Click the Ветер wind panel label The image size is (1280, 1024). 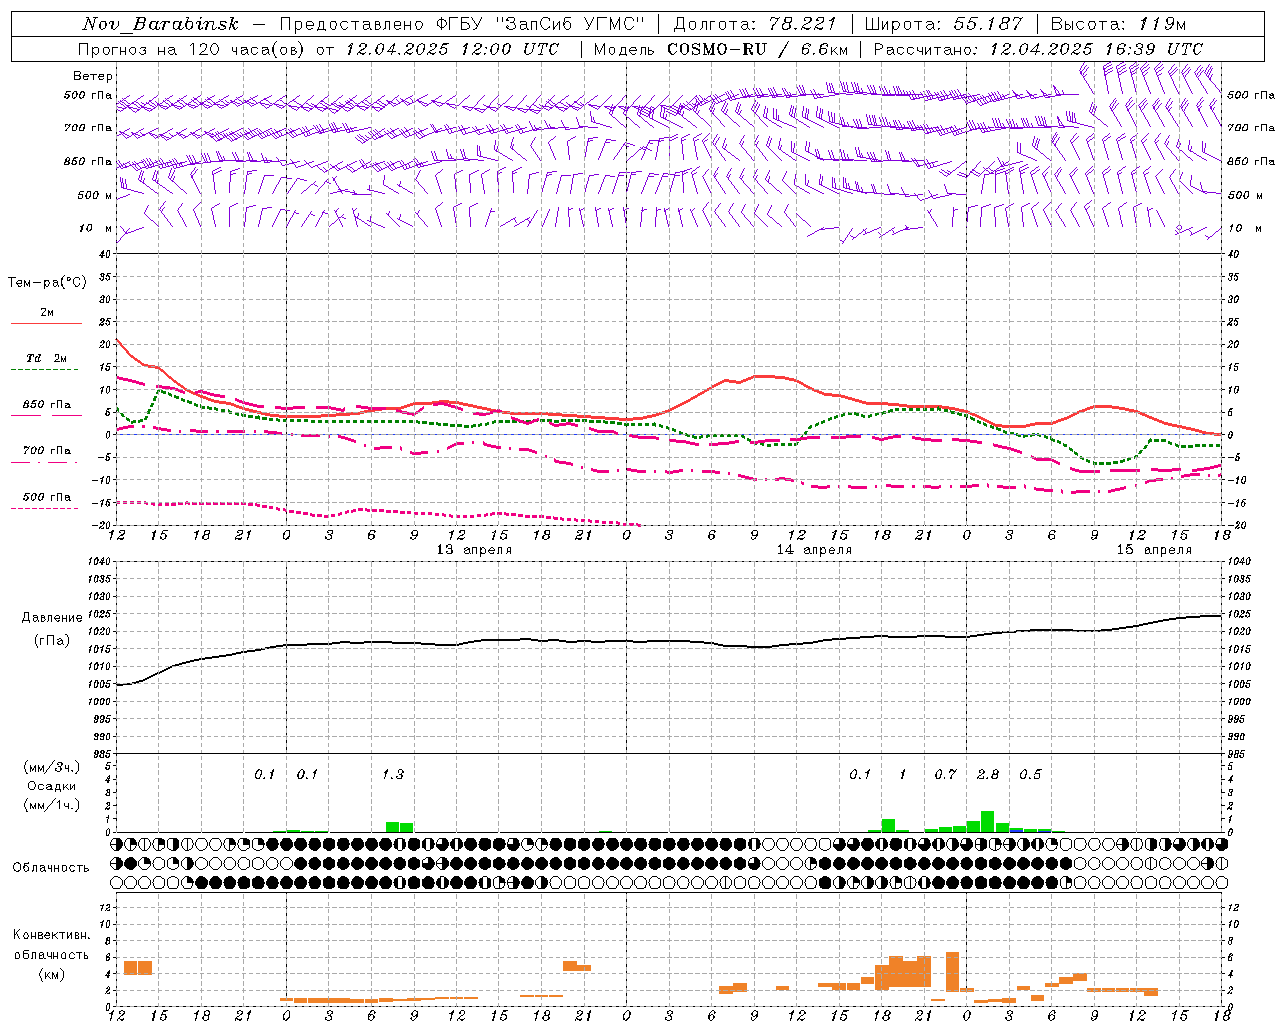[92, 76]
